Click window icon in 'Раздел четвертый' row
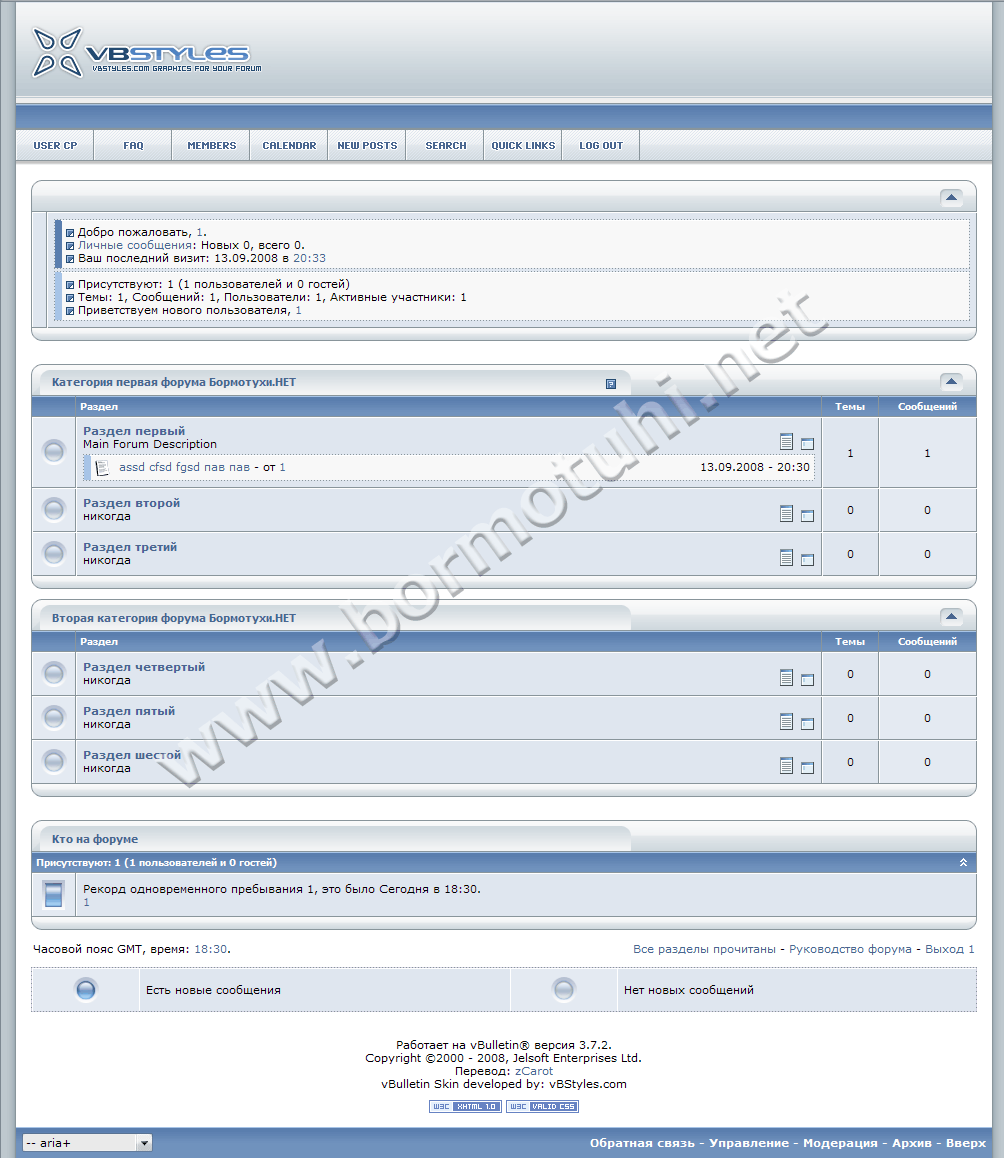This screenshot has height=1158, width=1004. tap(807, 679)
